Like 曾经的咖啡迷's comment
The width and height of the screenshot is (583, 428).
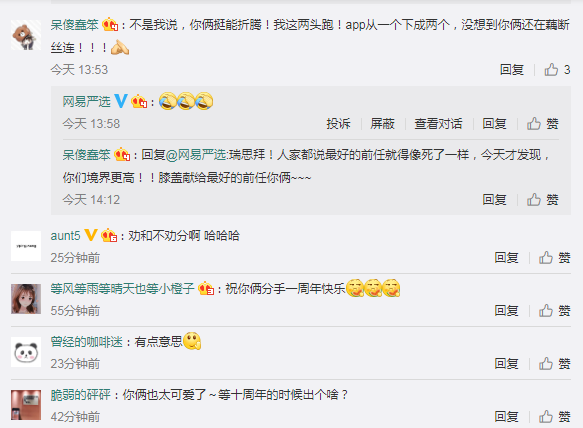(x=554, y=363)
